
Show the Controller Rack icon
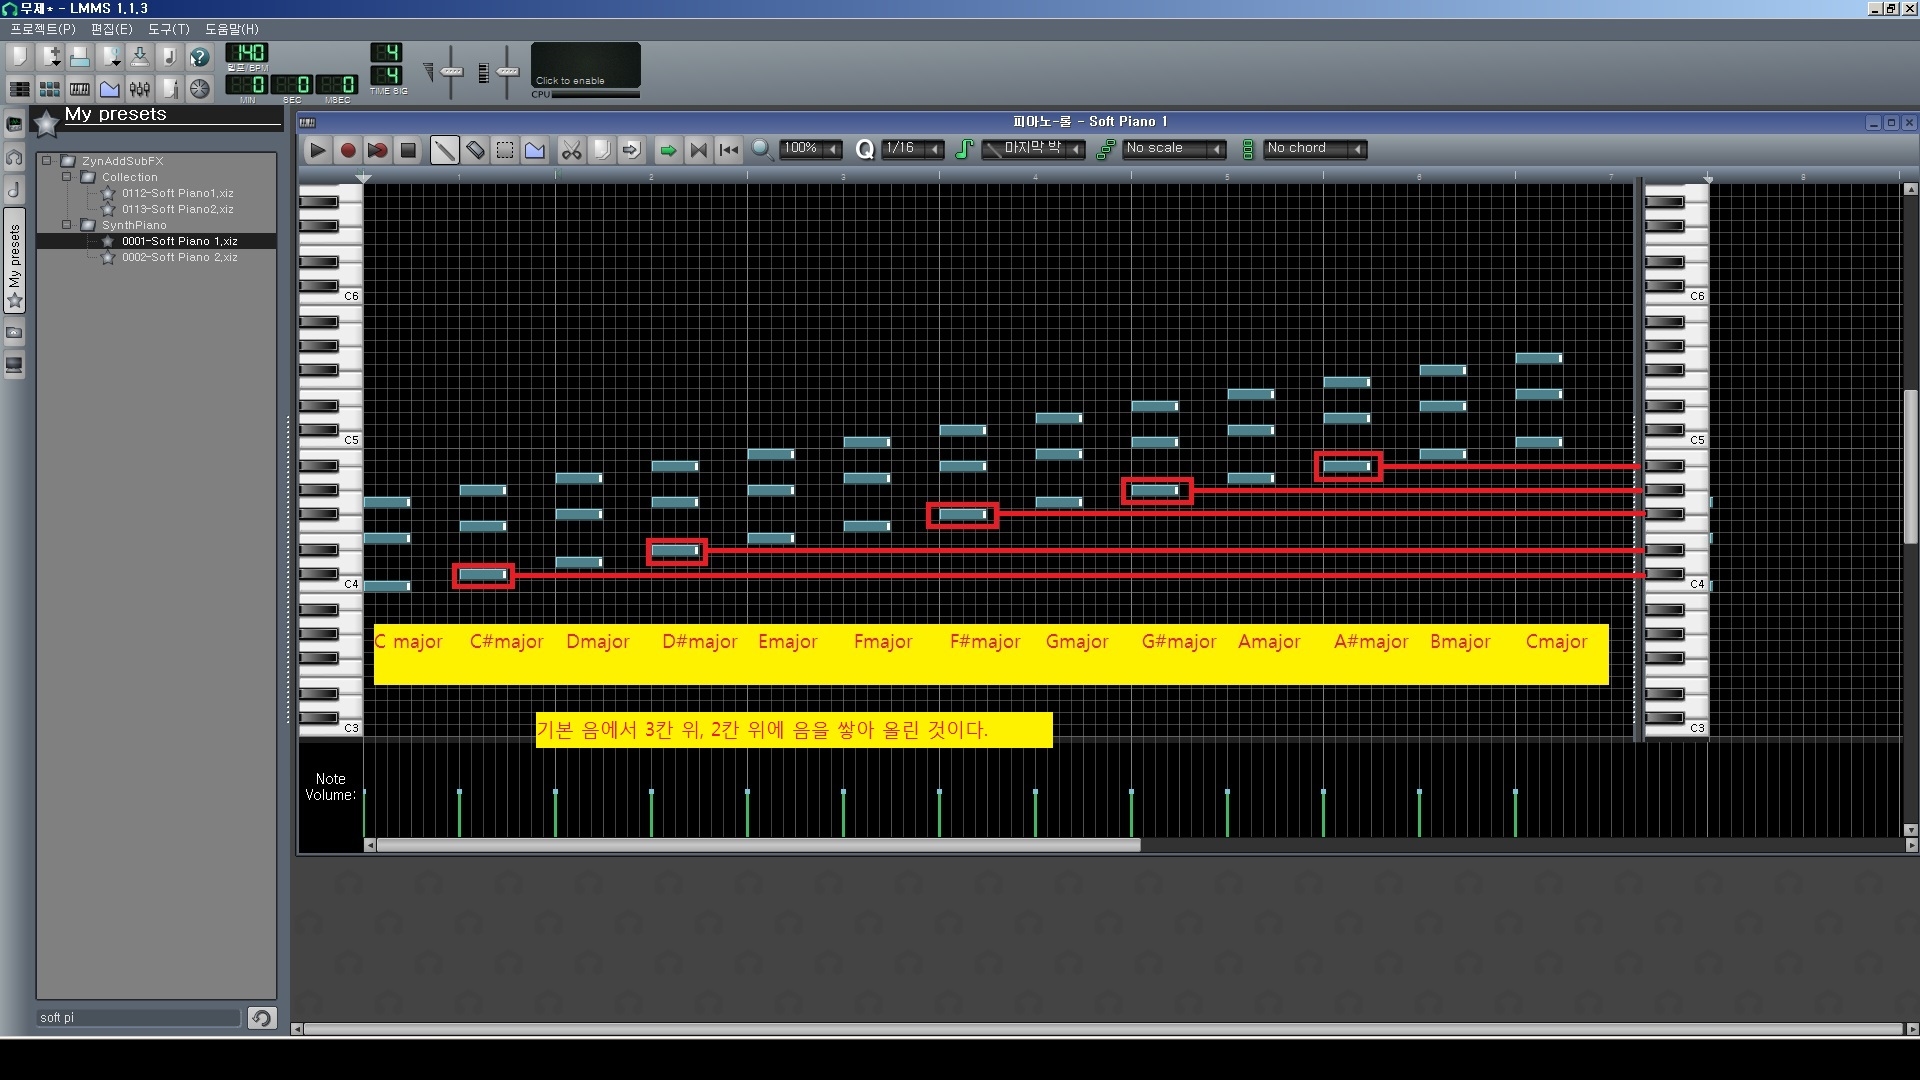pos(200,89)
